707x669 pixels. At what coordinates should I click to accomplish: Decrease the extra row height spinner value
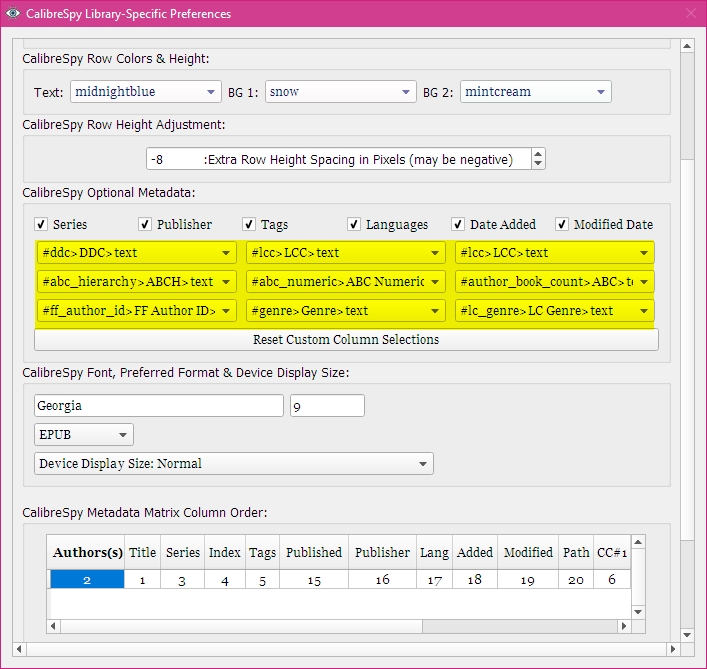coord(538,164)
